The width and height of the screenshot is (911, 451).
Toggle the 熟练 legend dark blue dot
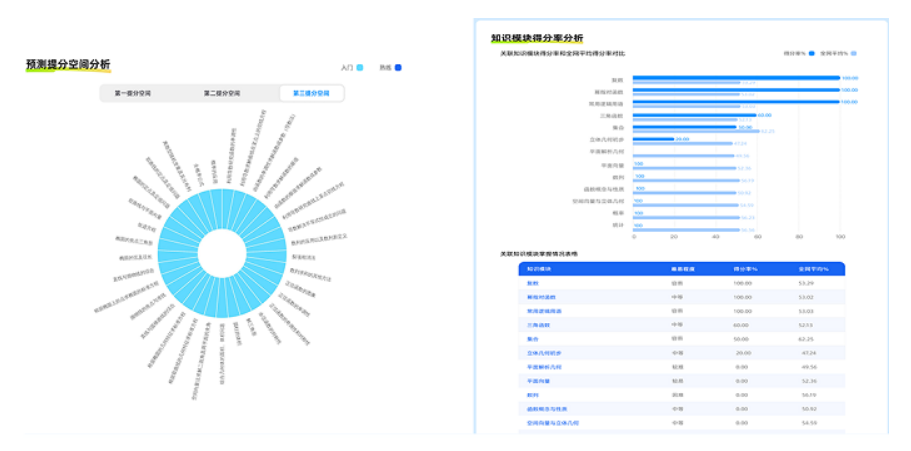point(398,68)
